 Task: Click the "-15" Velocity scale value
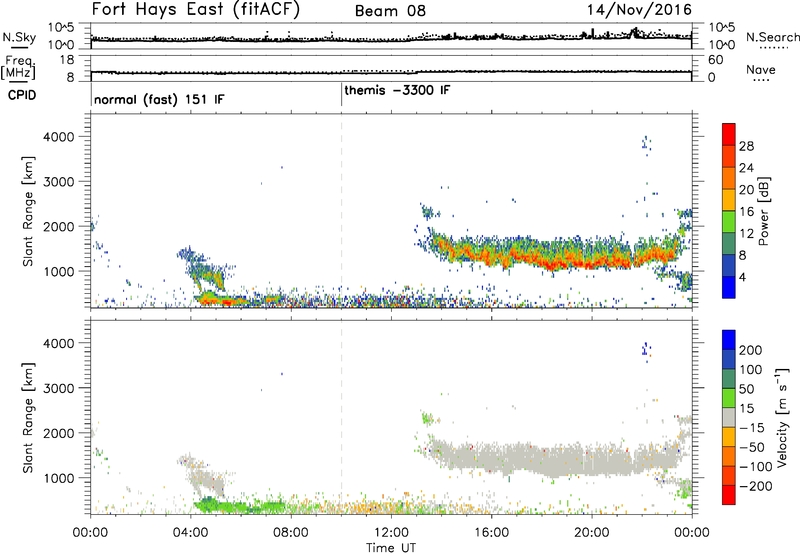point(751,428)
